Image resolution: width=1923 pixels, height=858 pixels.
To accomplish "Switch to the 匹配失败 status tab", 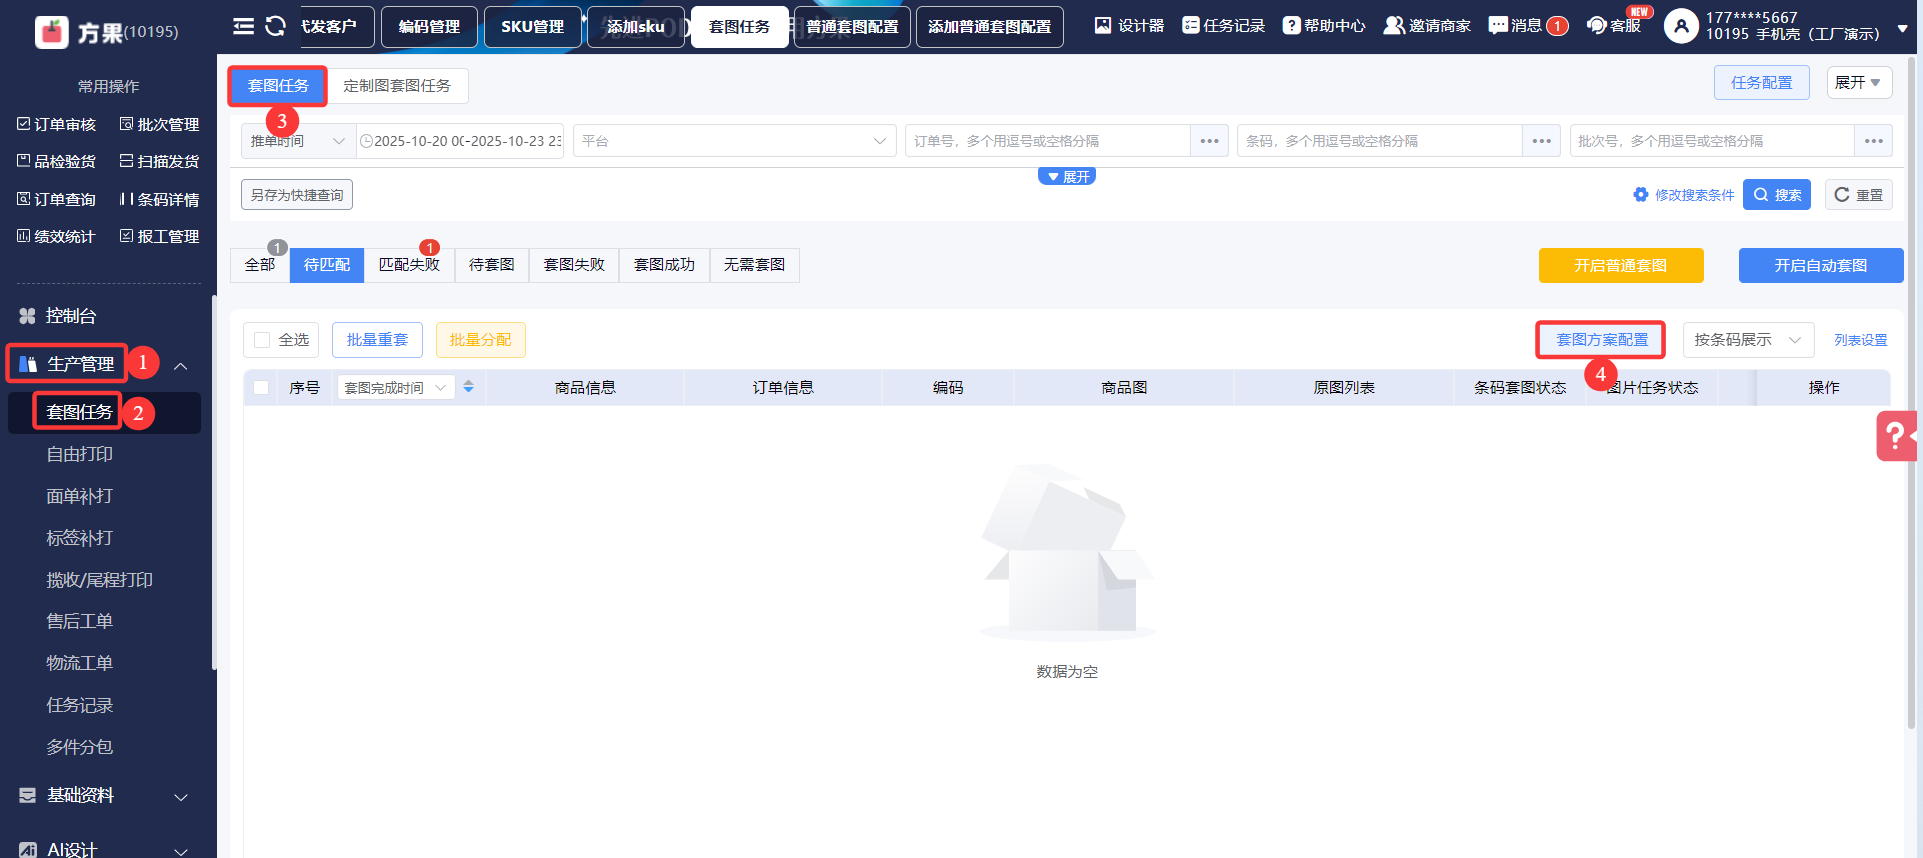I will point(409,265).
